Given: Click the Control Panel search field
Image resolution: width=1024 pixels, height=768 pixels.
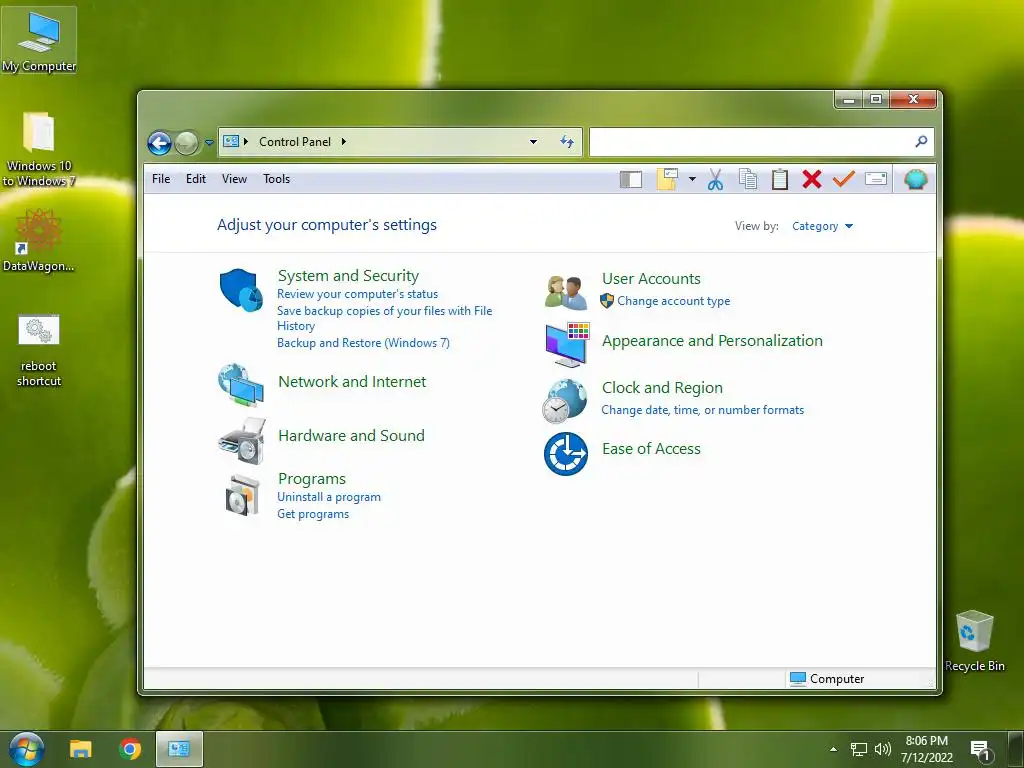Looking at the screenshot, I should point(761,142).
